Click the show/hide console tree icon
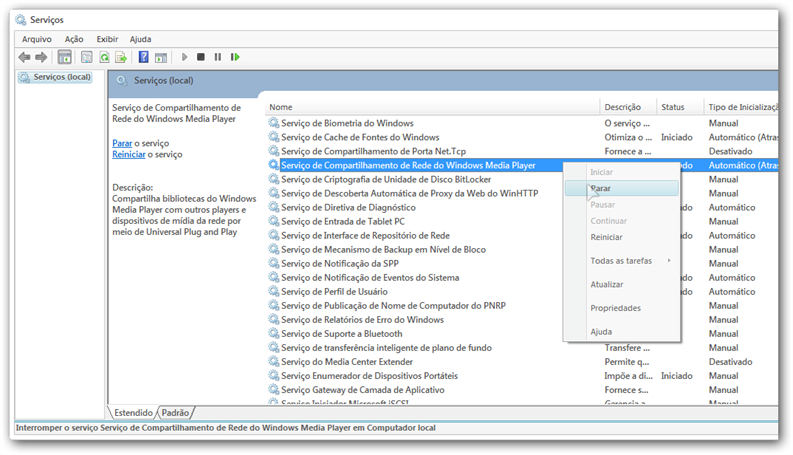The image size is (793, 455). [x=65, y=57]
